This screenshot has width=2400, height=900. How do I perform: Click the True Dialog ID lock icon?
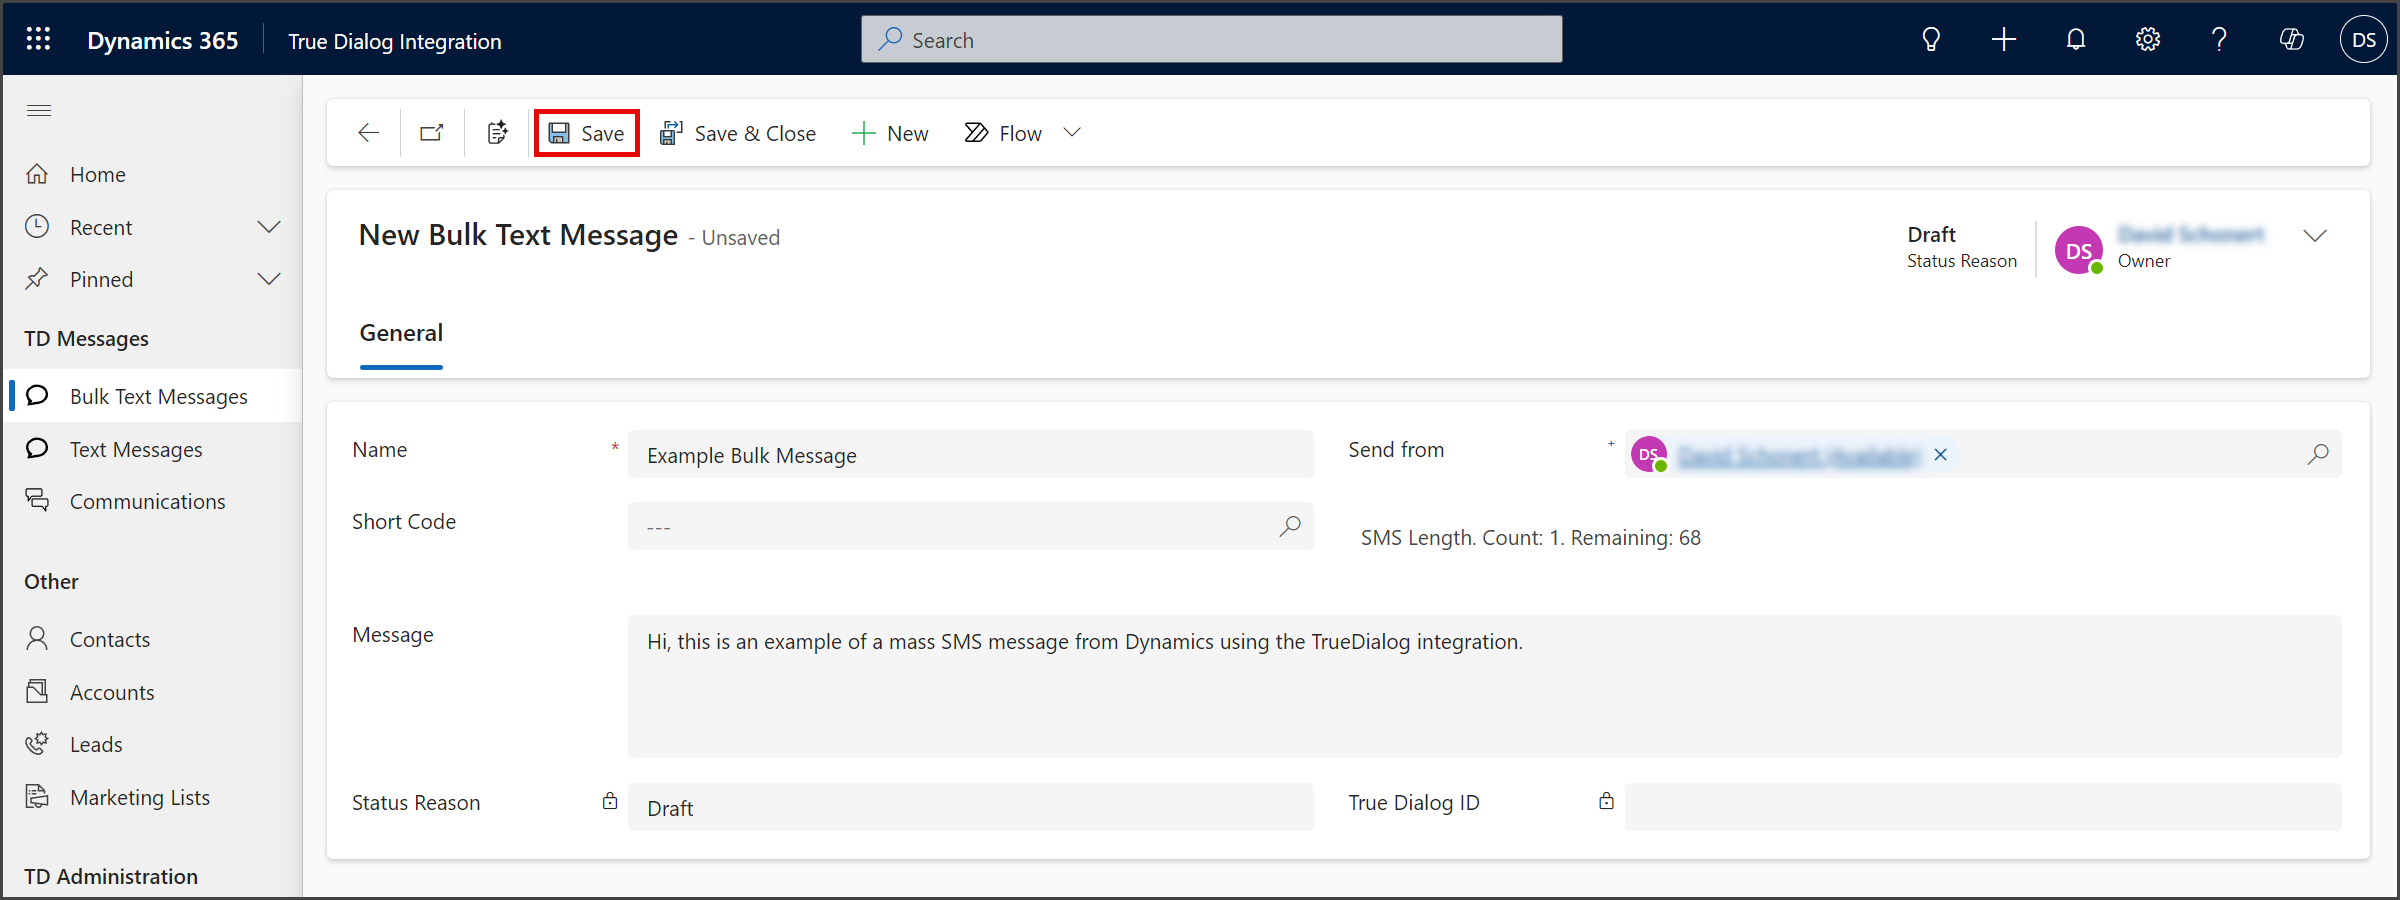(1606, 801)
